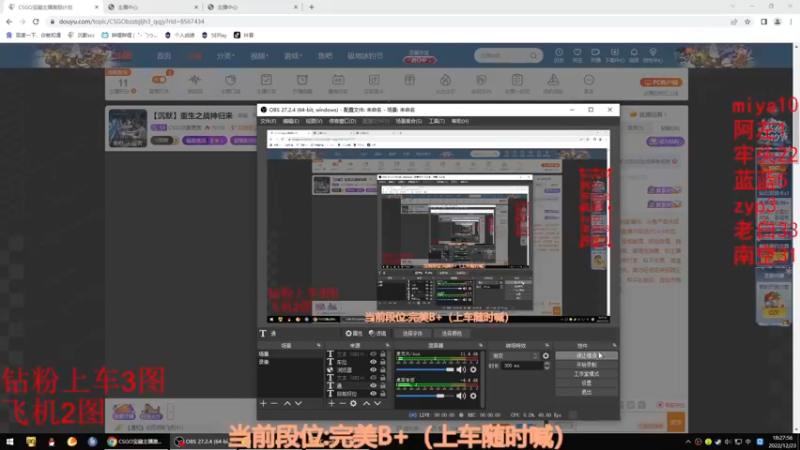The height and width of the screenshot is (450, 800).
Task: Add a new scene with plus icon
Action: point(263,404)
